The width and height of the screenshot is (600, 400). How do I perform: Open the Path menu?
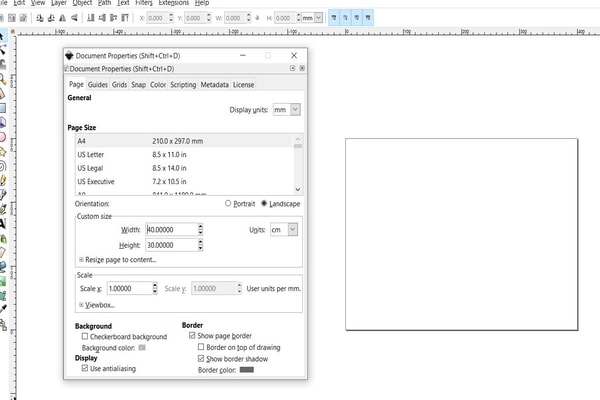tap(104, 3)
